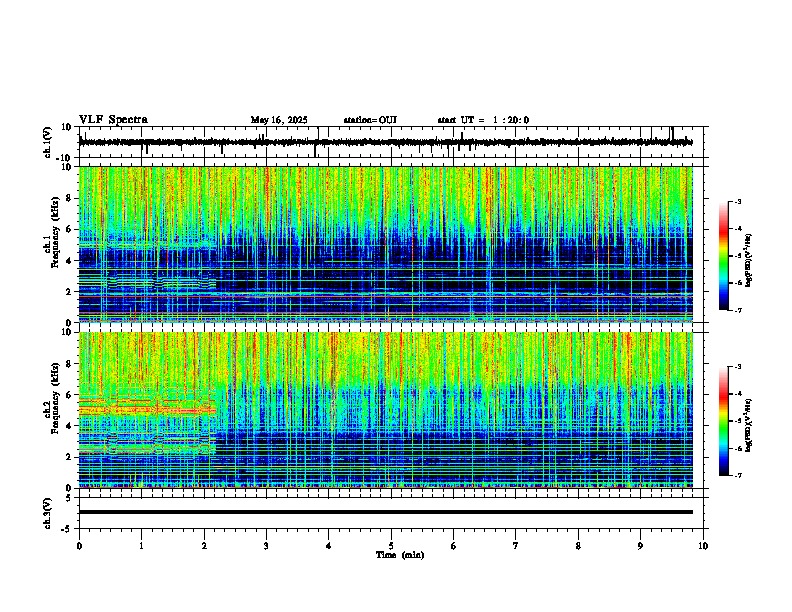Click the 'start UT = 1 :20: 0' text
Screen dimensions: 792x612
pos(483,120)
